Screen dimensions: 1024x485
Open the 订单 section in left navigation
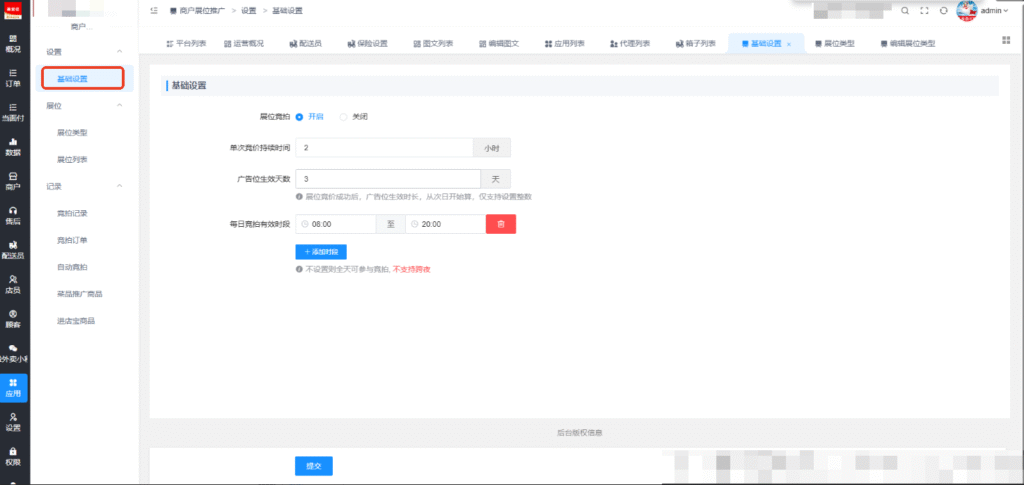tap(13, 77)
